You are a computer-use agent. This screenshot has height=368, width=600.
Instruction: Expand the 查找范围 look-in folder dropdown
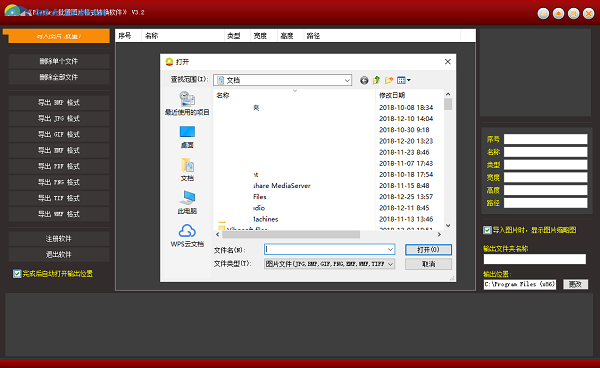[x=347, y=80]
